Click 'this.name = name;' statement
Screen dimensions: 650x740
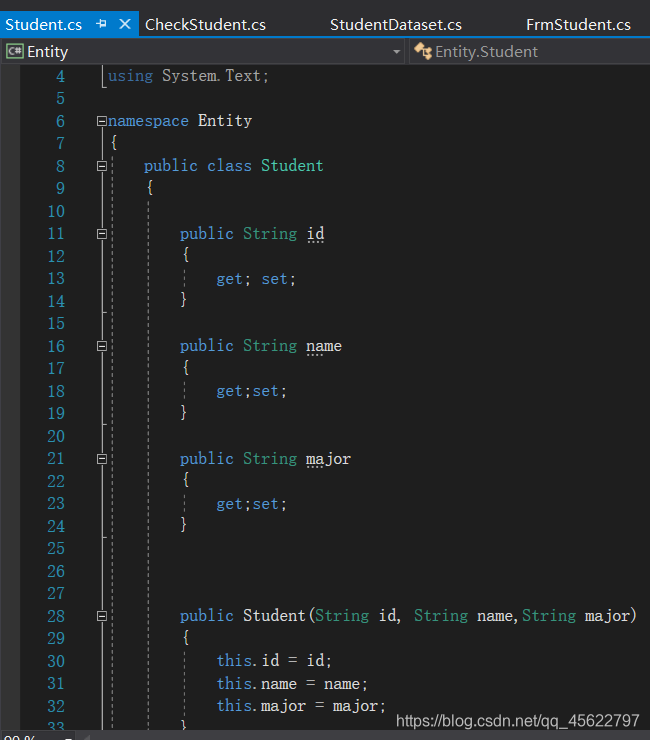pyautogui.click(x=292, y=683)
